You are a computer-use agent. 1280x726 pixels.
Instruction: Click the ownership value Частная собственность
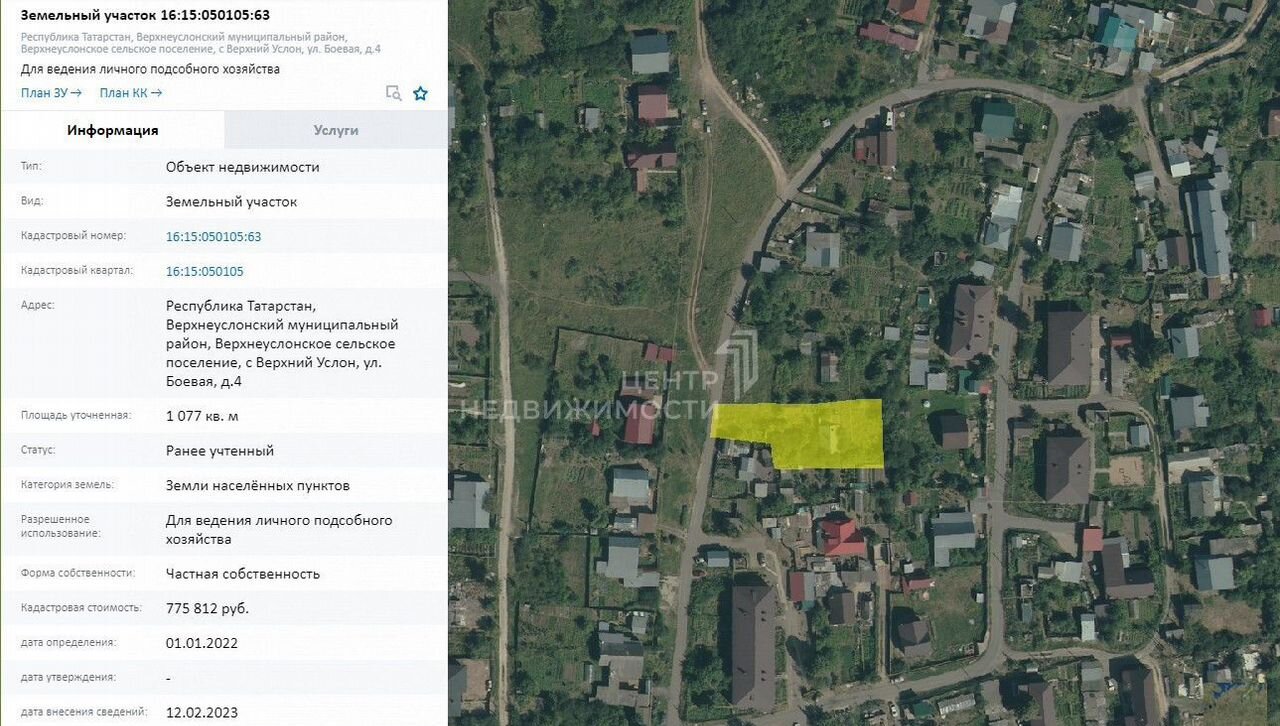tap(242, 574)
